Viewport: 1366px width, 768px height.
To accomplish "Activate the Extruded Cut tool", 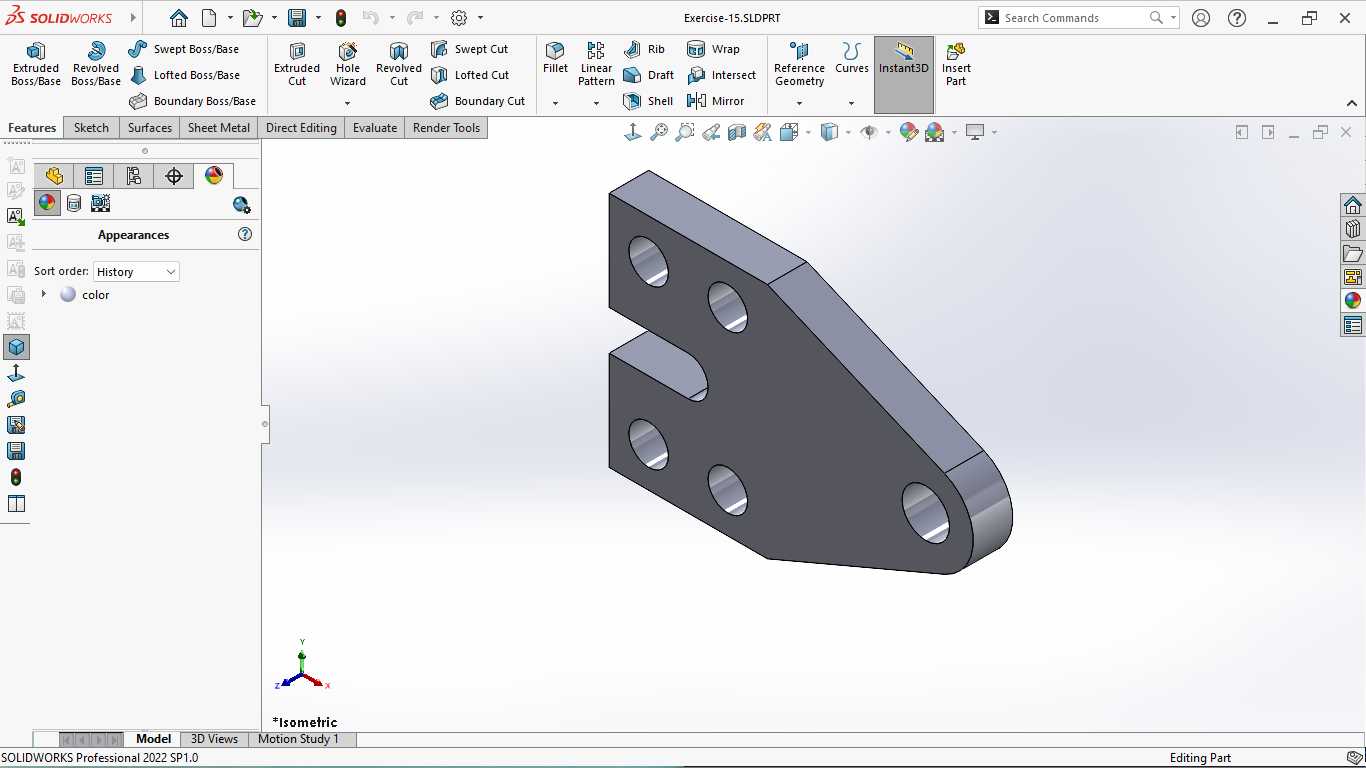I will [x=297, y=64].
